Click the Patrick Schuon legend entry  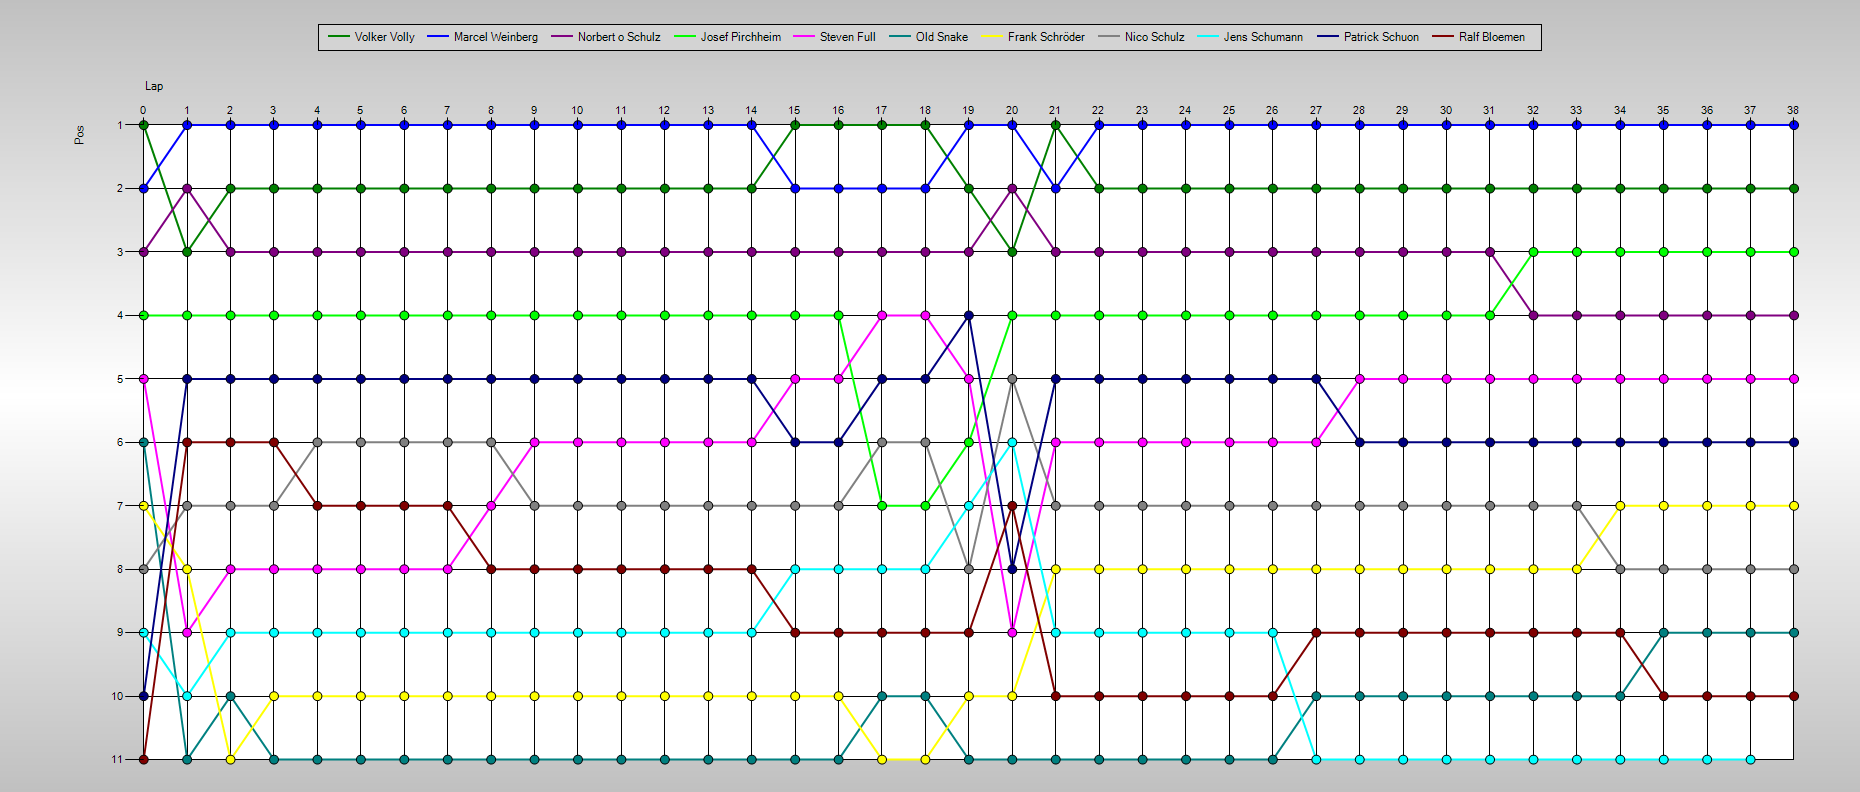[x=1368, y=37]
